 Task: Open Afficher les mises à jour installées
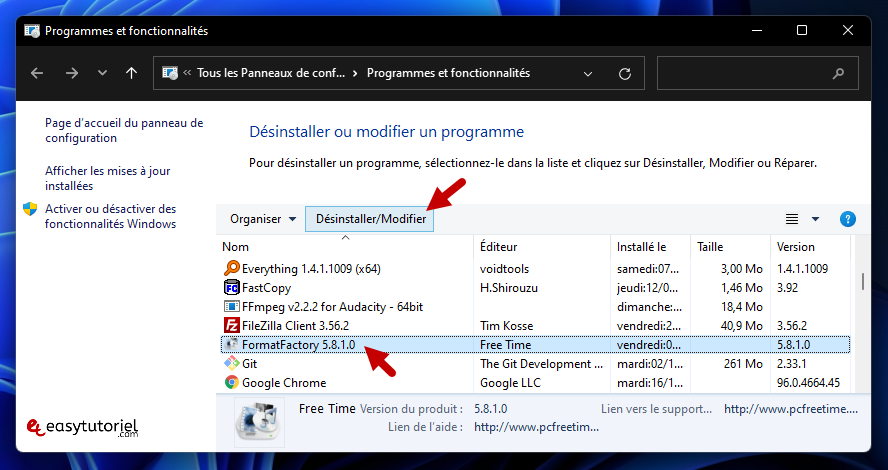[108, 178]
